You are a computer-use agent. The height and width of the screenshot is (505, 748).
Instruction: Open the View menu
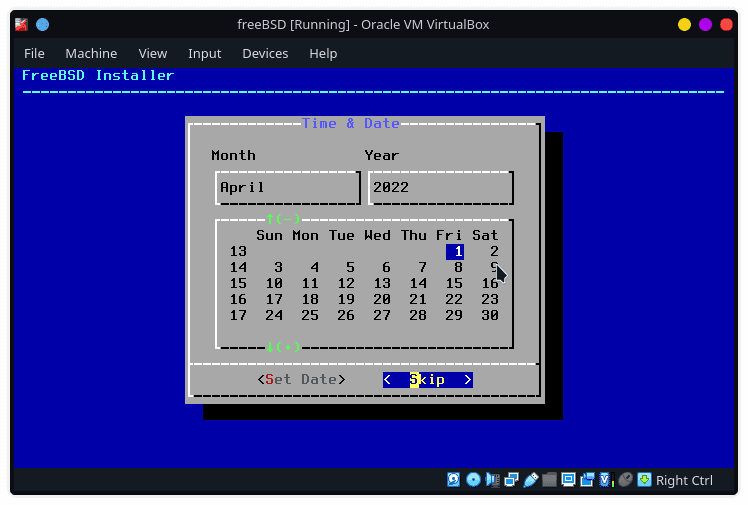coord(153,53)
